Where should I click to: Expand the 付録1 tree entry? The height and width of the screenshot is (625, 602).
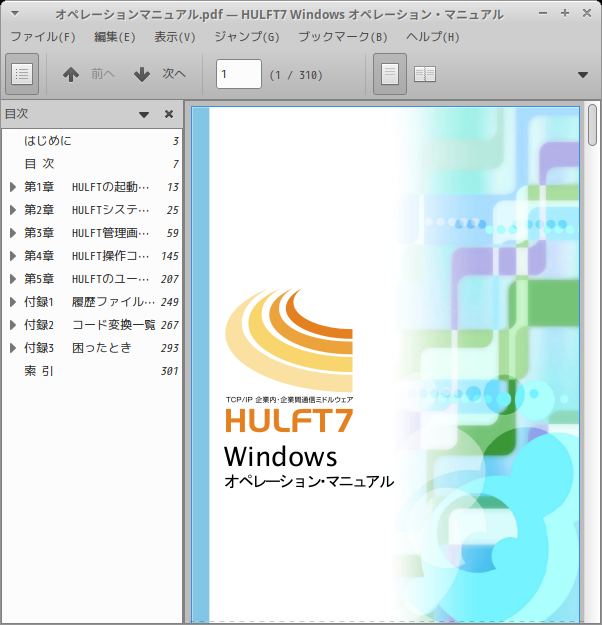13,302
